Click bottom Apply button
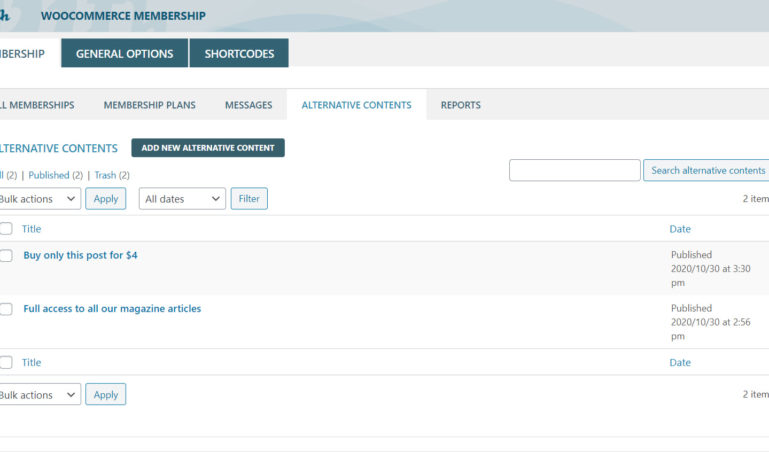The image size is (769, 452). pos(105,394)
